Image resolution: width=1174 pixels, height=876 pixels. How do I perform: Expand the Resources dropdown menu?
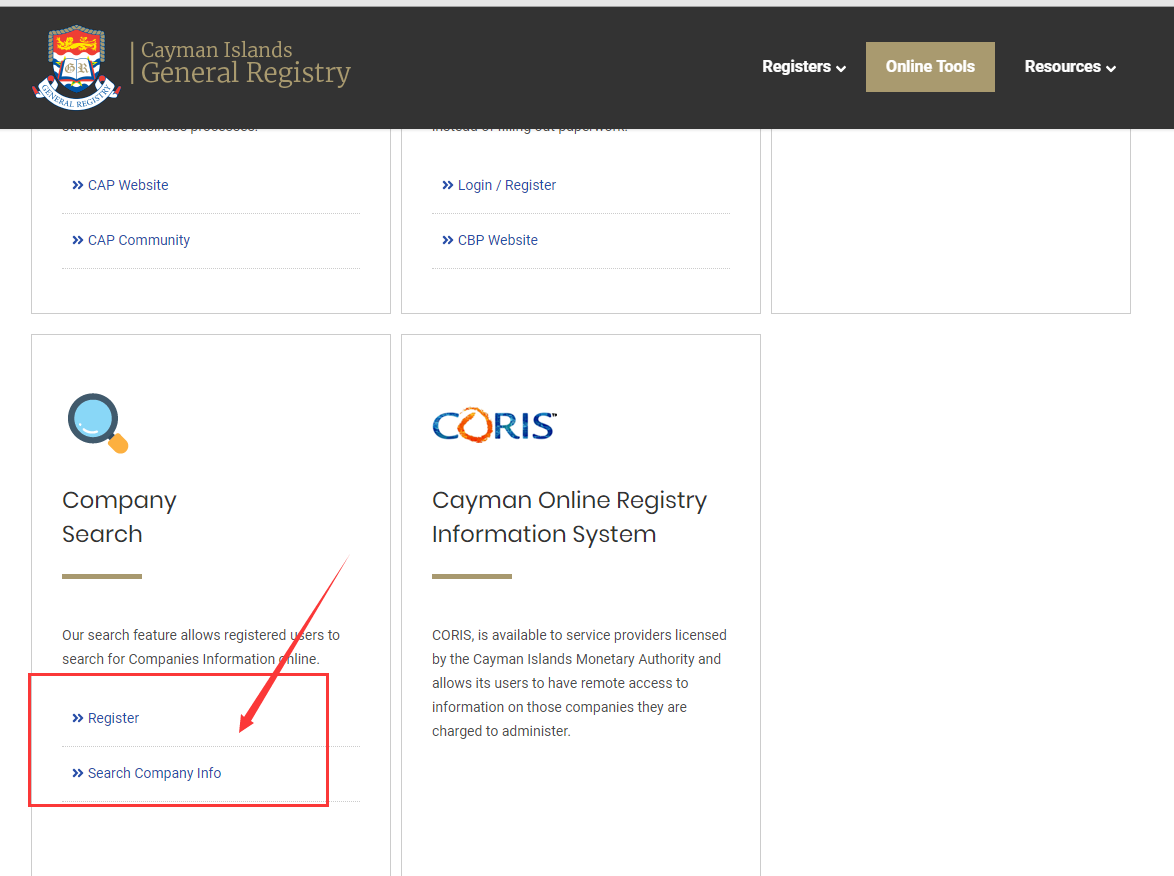click(x=1070, y=67)
